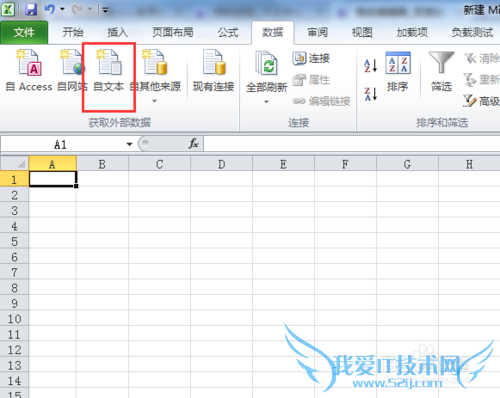The image size is (500, 398).
Task: Select column D header
Action: [x=222, y=164]
